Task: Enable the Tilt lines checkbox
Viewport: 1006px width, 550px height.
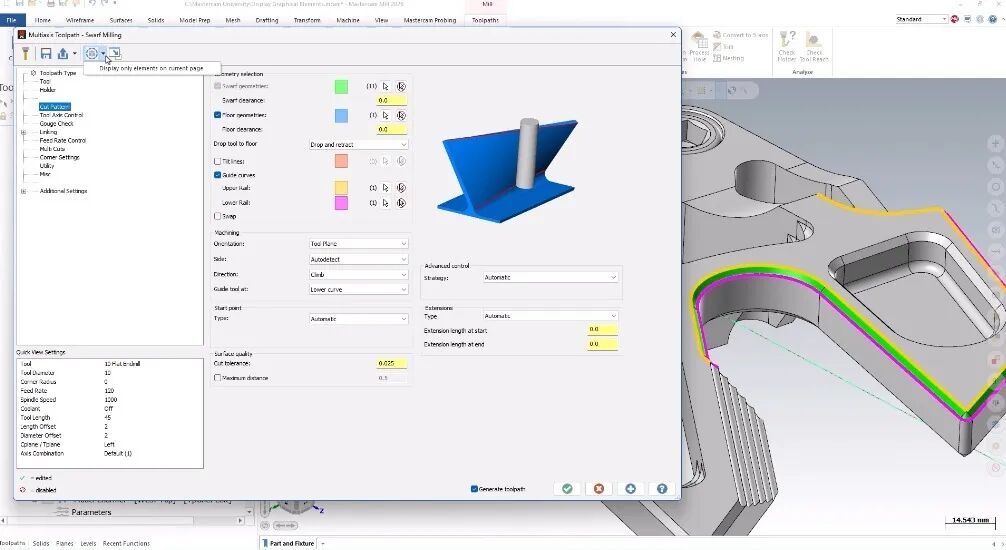Action: pos(217,162)
